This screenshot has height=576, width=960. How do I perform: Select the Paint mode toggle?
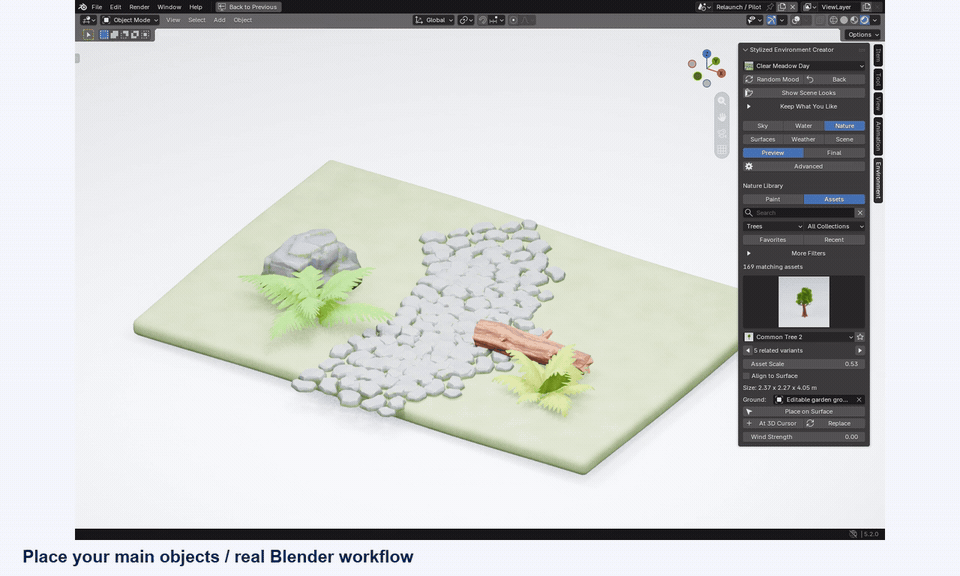(773, 200)
